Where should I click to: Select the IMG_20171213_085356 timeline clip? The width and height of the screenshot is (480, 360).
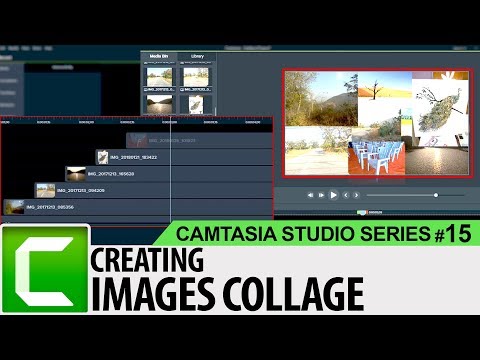pos(138,207)
